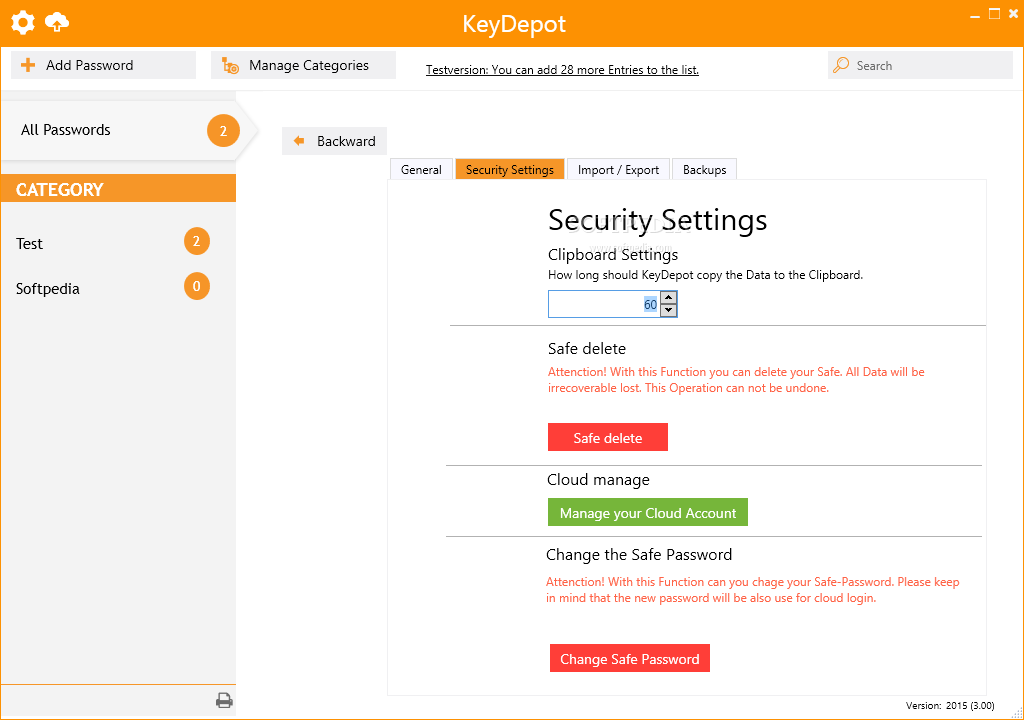
Task: Click the Cloud manage label
Action: tap(598, 480)
